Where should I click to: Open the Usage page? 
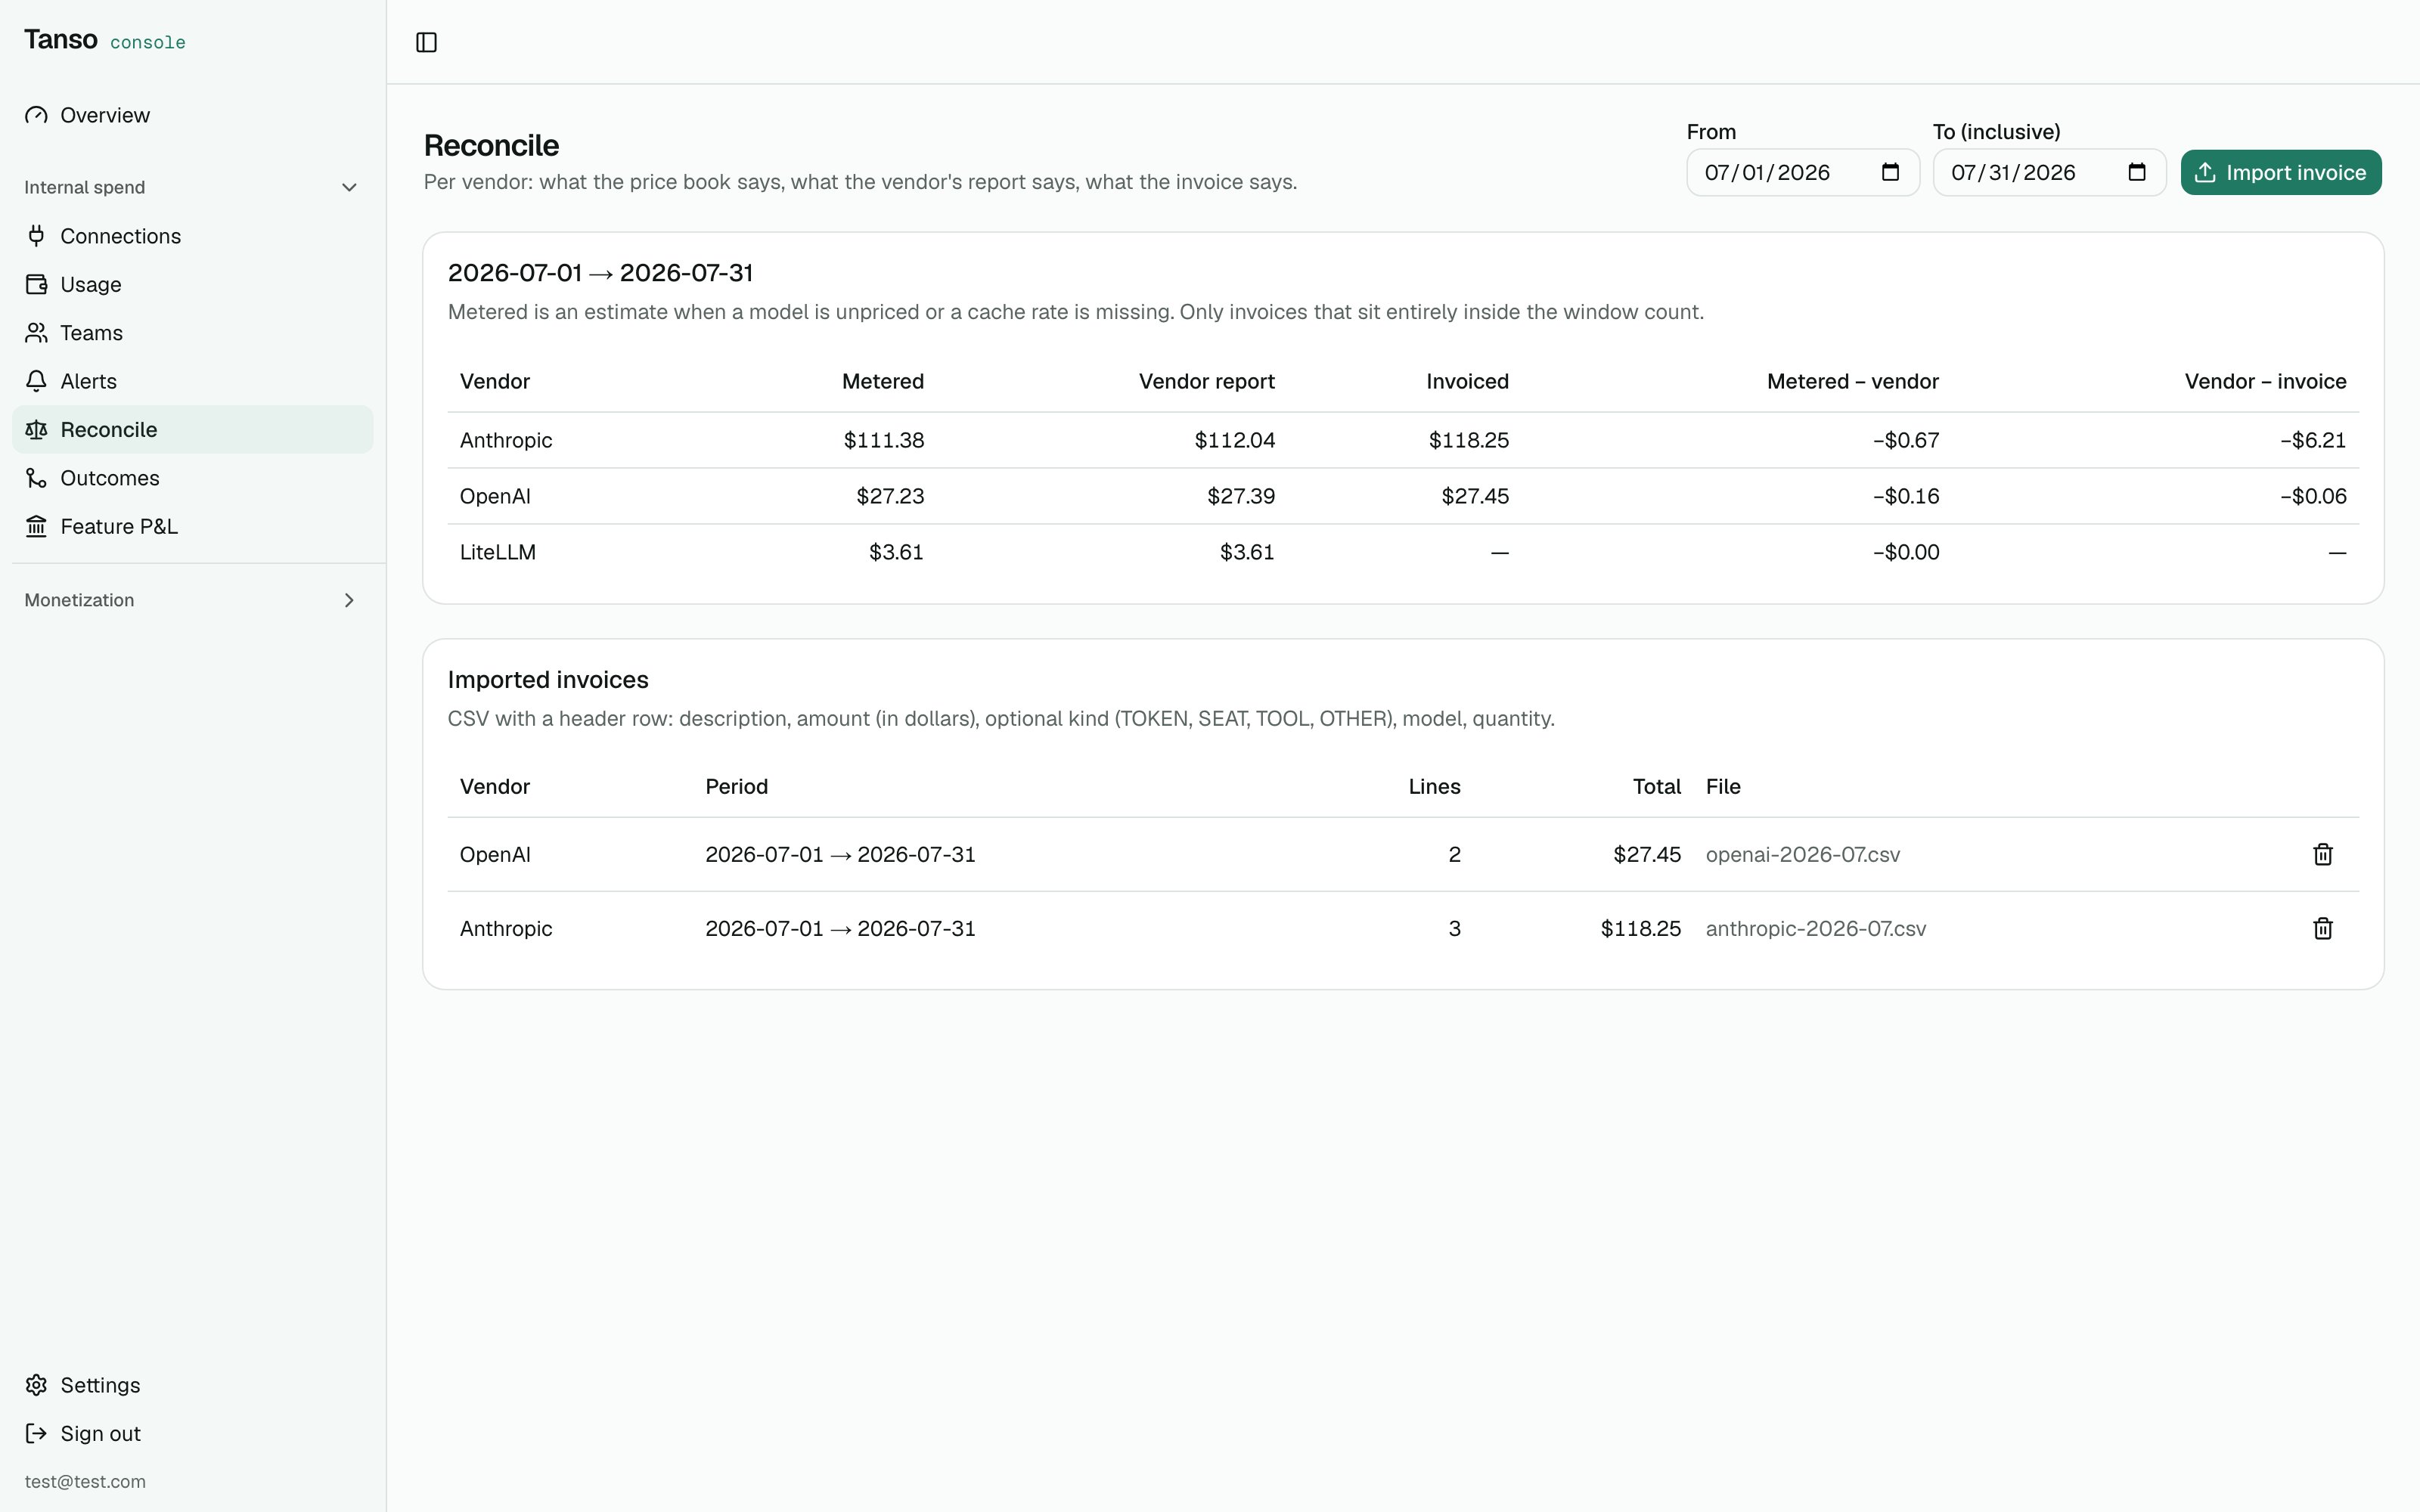[192, 284]
